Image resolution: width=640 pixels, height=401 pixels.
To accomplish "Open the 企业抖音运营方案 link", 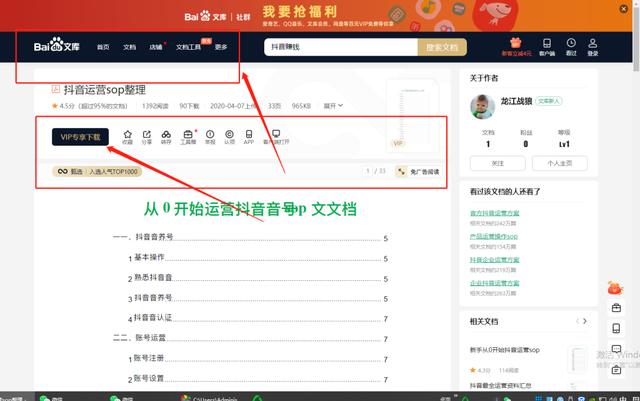I will point(494,283).
